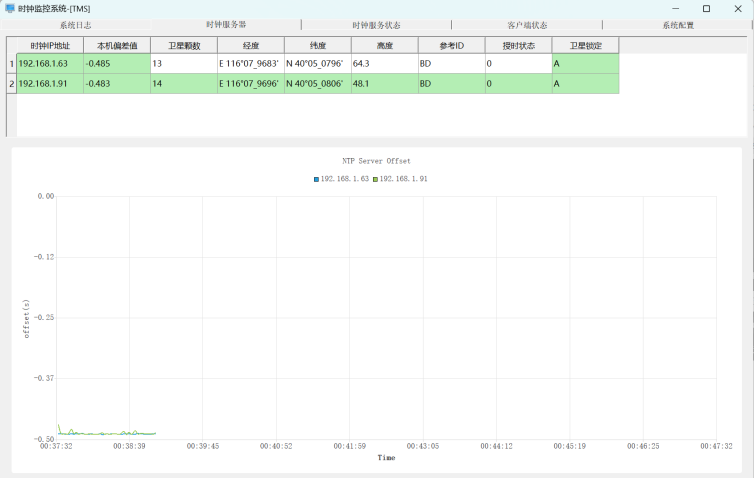Select row 2 header in the table
The width and height of the screenshot is (754, 478).
pos(11,84)
